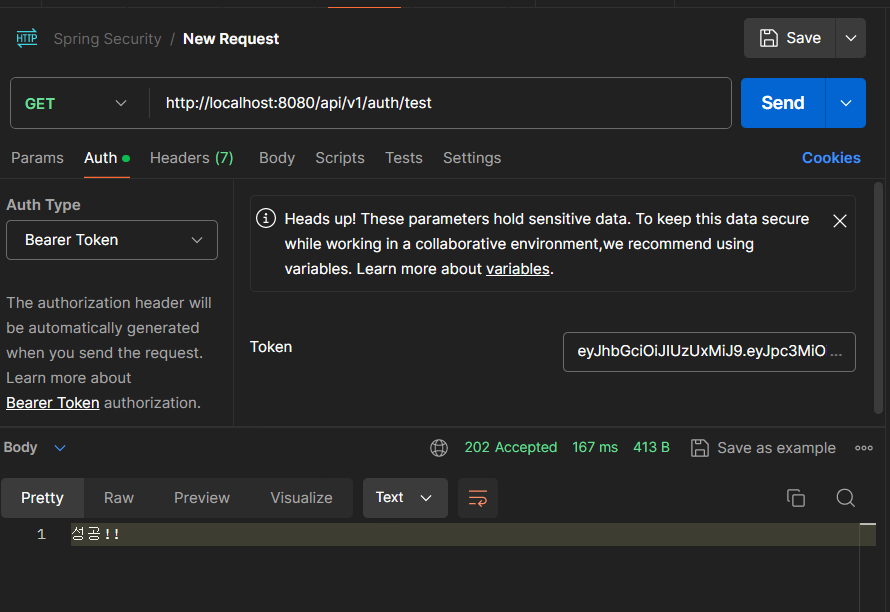
Task: Open the Cookies link
Action: pos(831,158)
